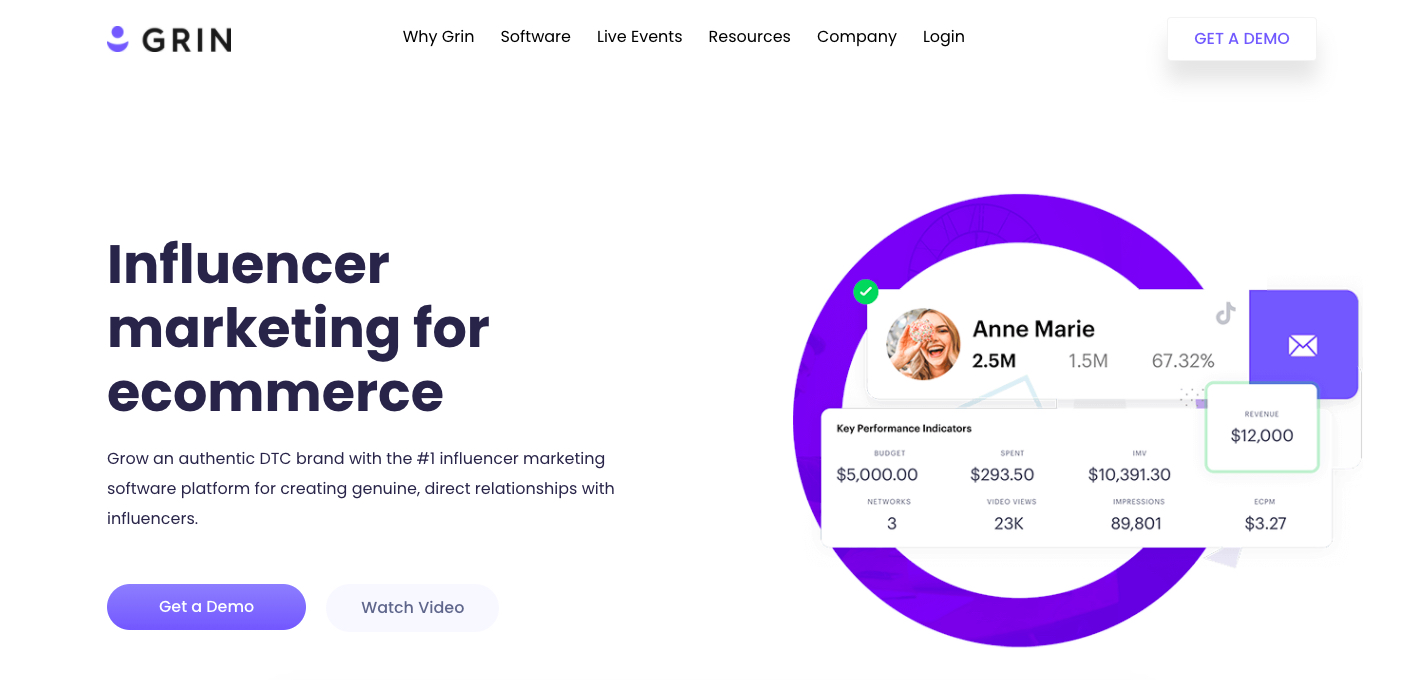Screen dimensions: 1427x680
Task: Click the Grow an authentic DTC brand paragraph
Action: coord(361,489)
